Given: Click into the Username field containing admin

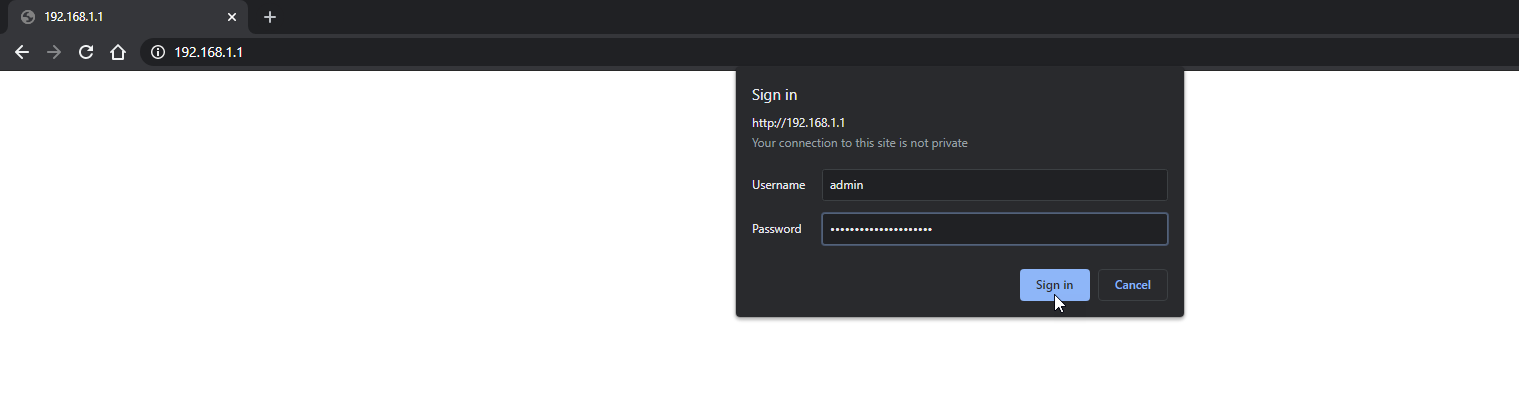Looking at the screenshot, I should pyautogui.click(x=994, y=185).
